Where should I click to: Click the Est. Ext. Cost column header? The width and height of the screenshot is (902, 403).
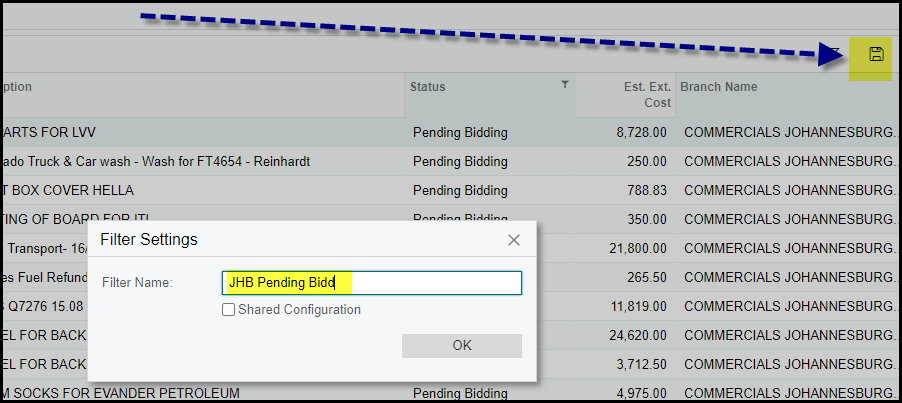pos(647,95)
